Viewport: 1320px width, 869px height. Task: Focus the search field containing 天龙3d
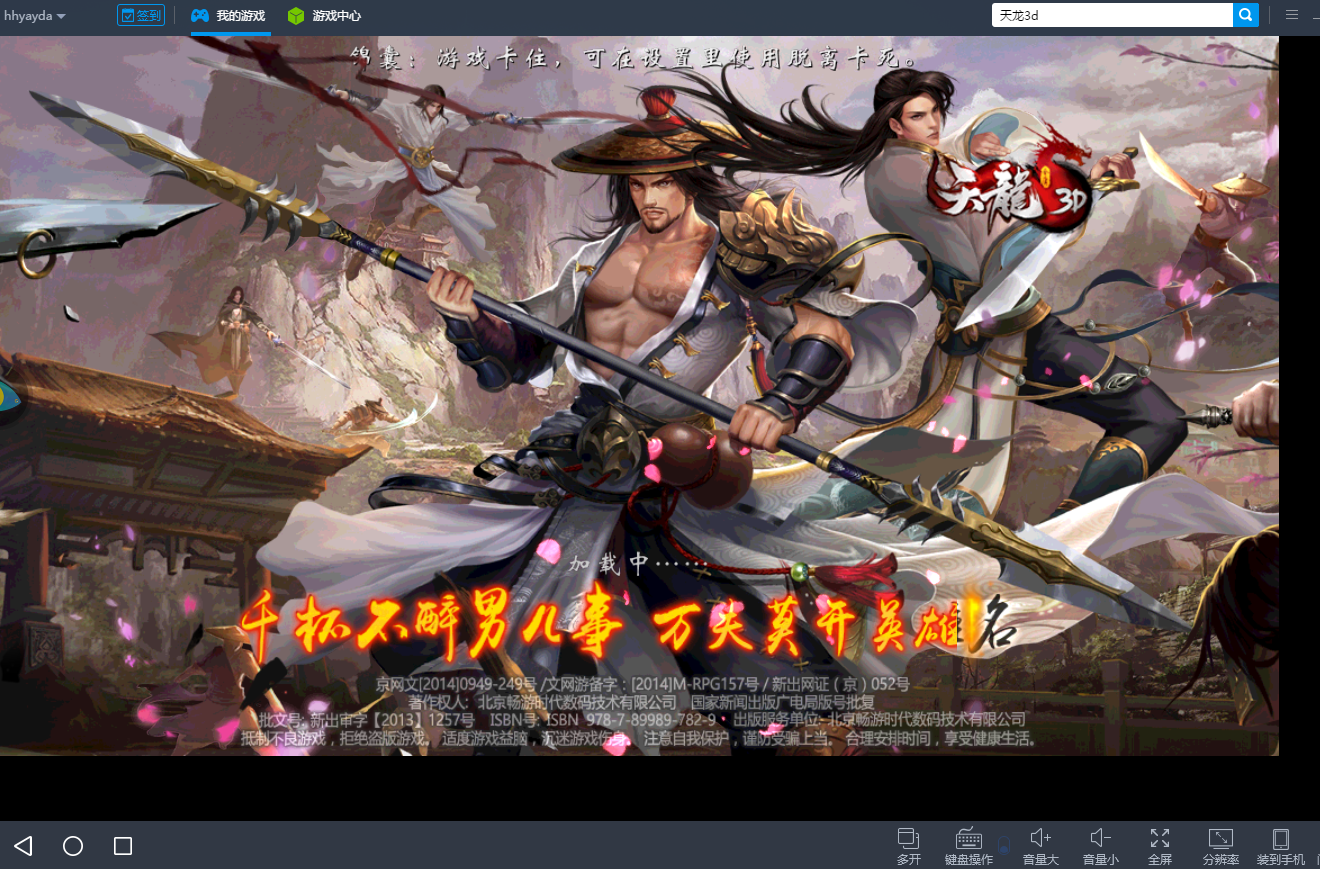(1112, 15)
